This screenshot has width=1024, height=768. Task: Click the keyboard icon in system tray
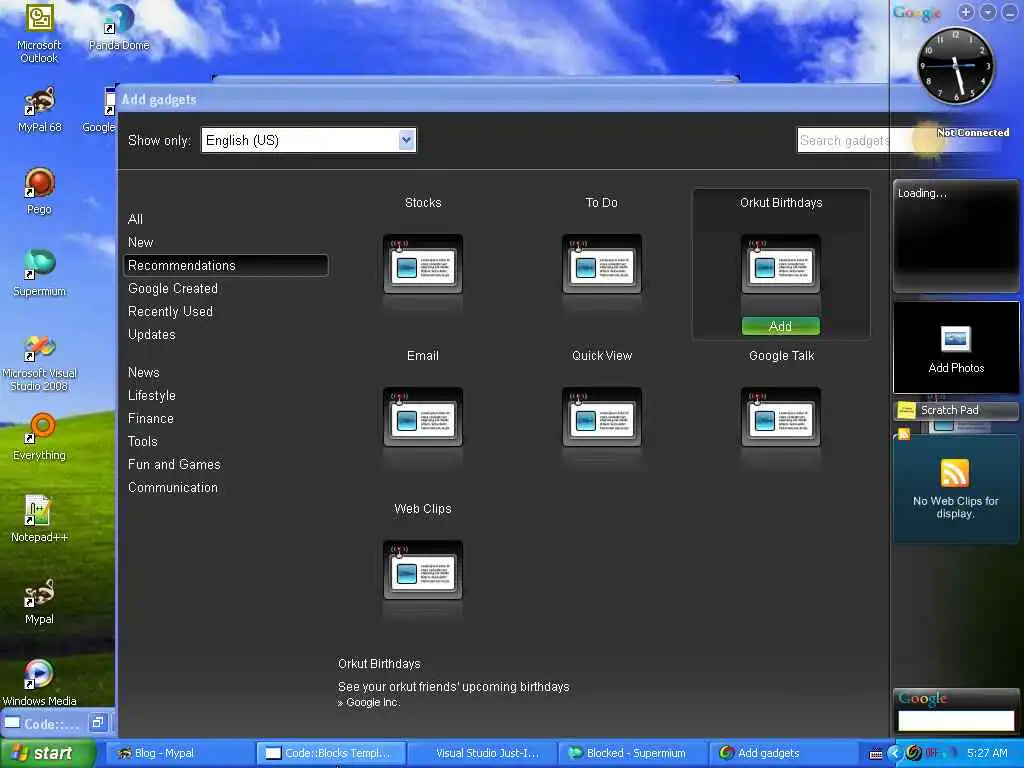[x=876, y=754]
